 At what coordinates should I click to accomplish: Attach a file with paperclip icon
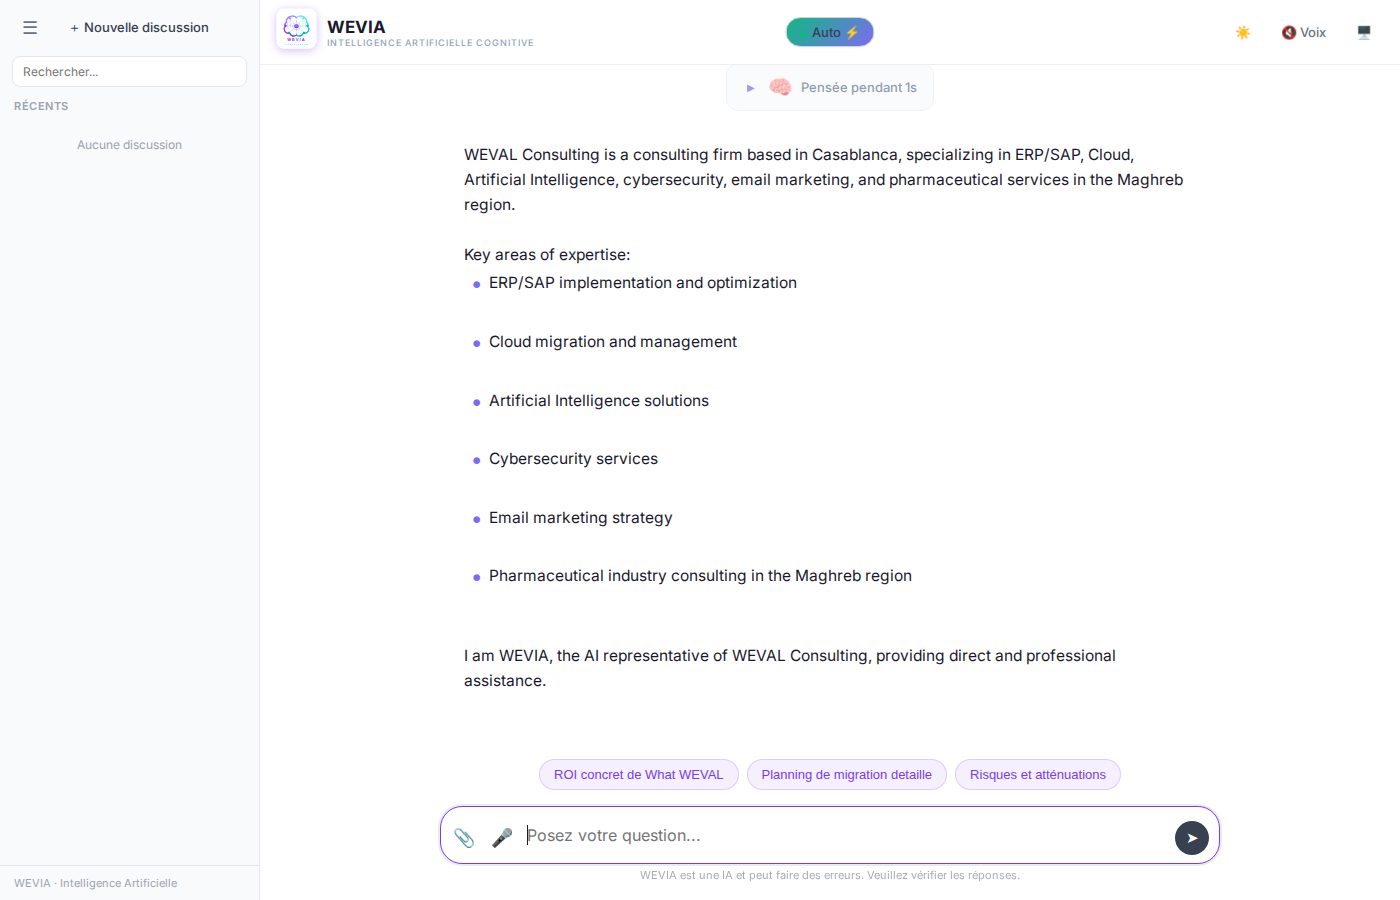pyautogui.click(x=464, y=838)
